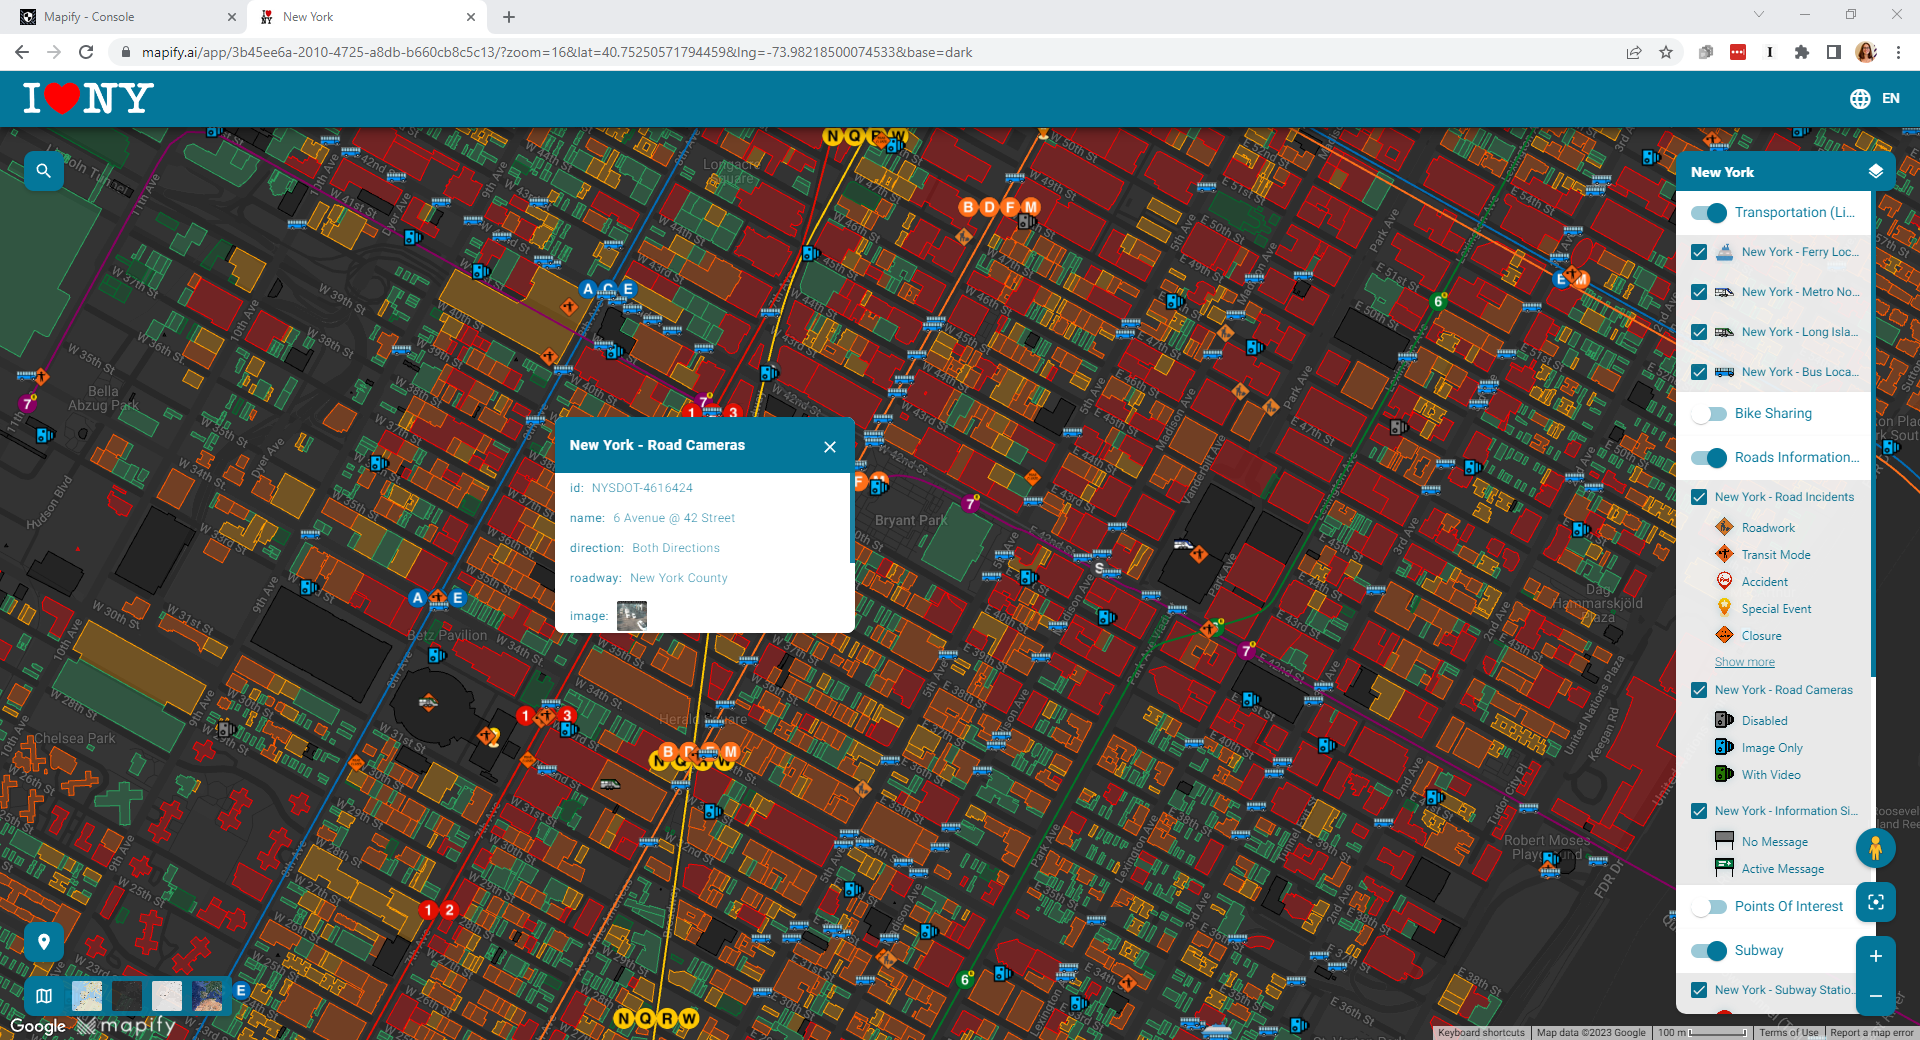Close the Road Cameras popup
Viewport: 1920px width, 1040px height.
pyautogui.click(x=830, y=447)
